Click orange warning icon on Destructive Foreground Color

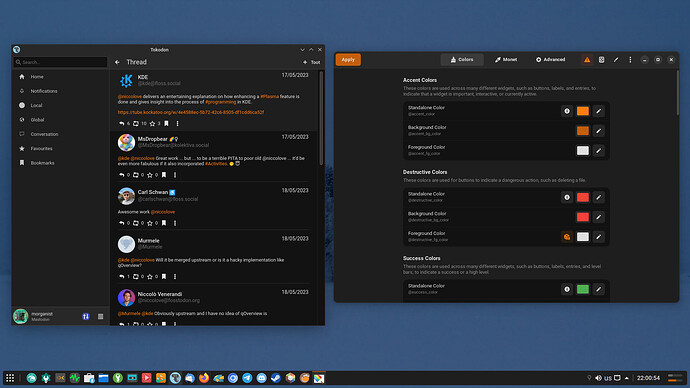click(567, 237)
